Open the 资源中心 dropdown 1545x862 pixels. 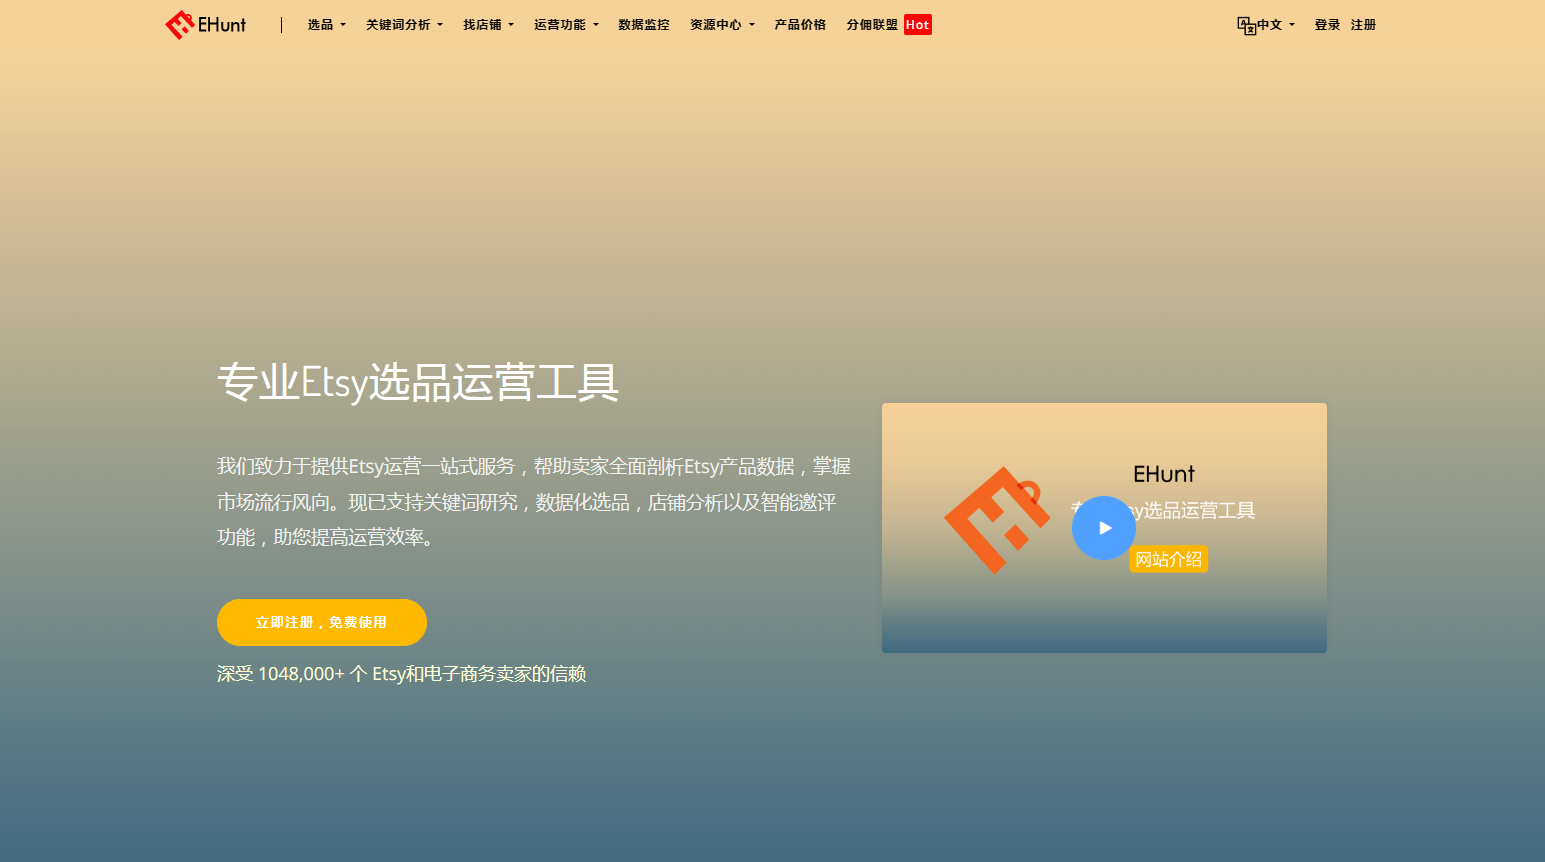[x=722, y=25]
